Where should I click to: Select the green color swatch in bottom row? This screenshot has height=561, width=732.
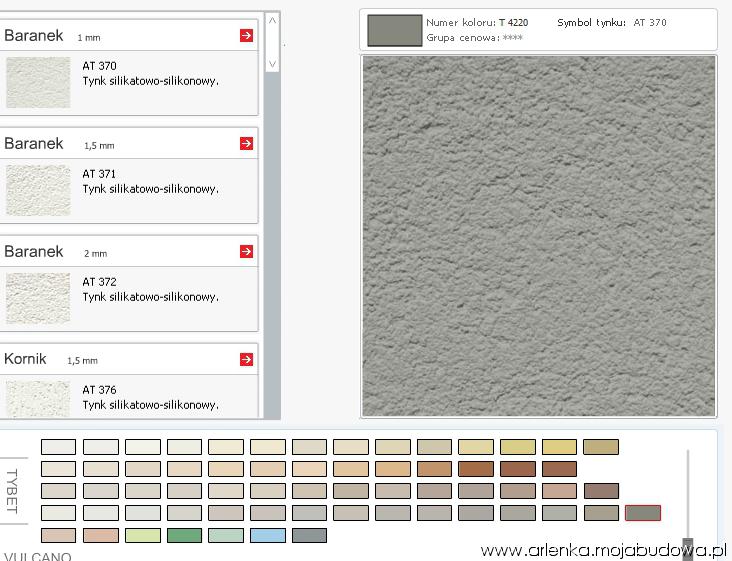pos(184,535)
